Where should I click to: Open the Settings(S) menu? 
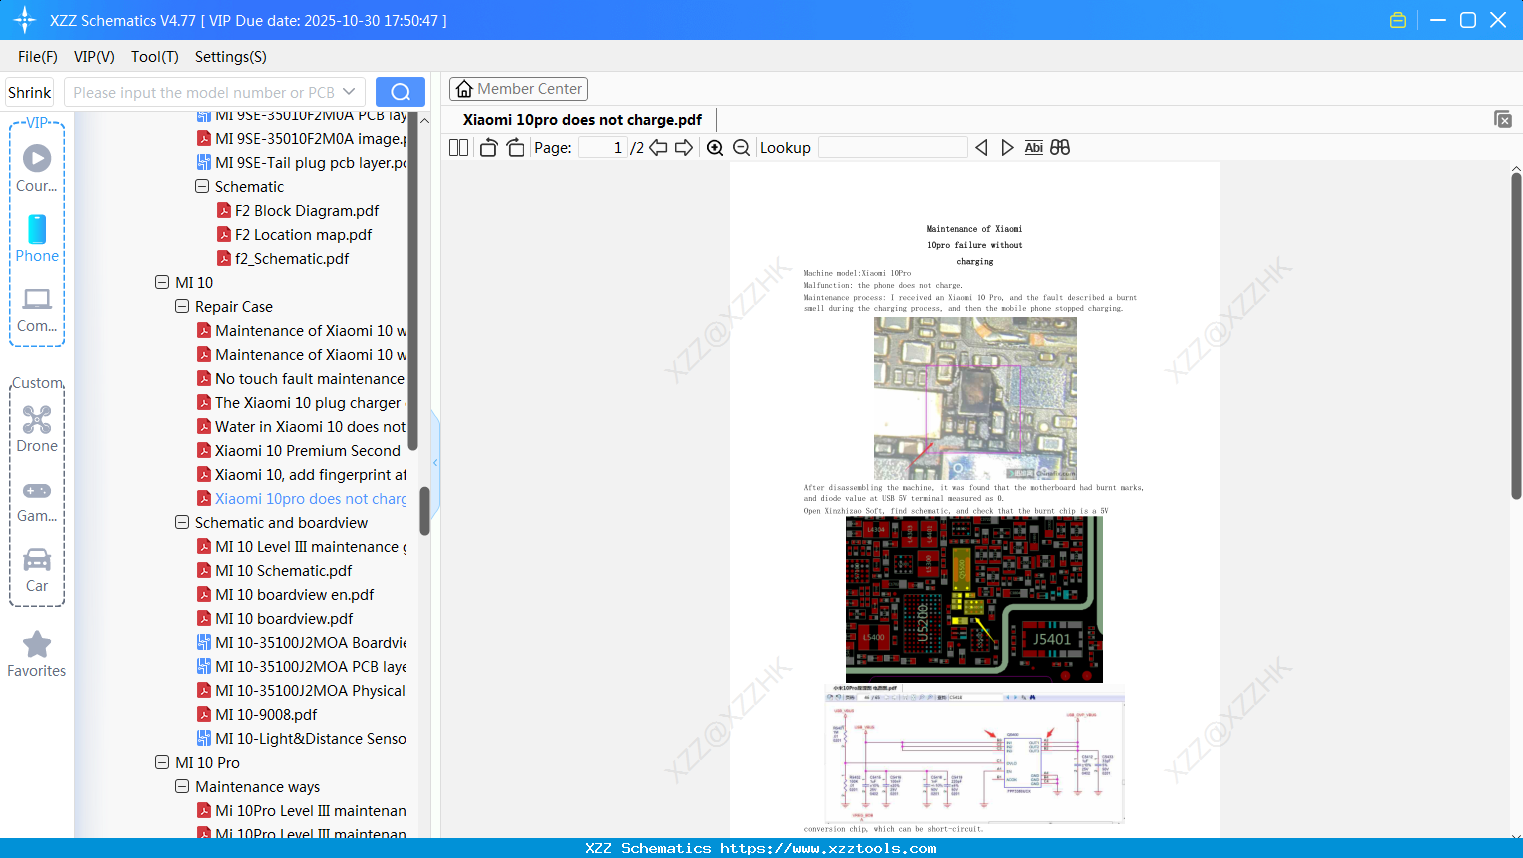(x=231, y=57)
